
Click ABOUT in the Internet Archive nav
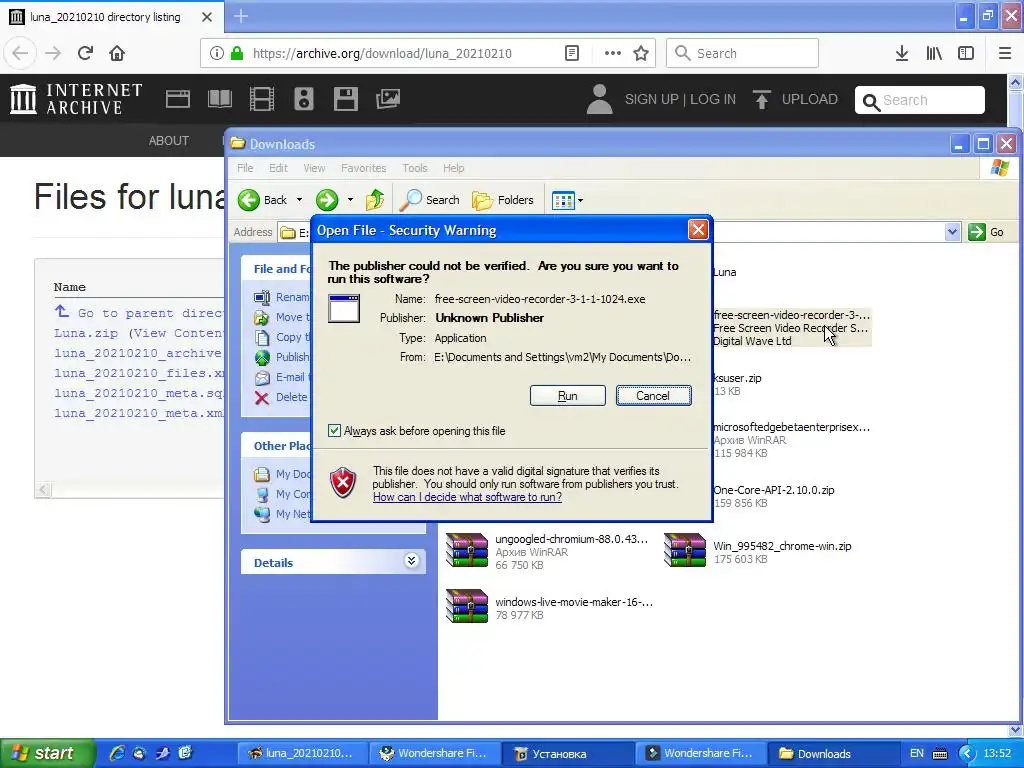coord(168,140)
